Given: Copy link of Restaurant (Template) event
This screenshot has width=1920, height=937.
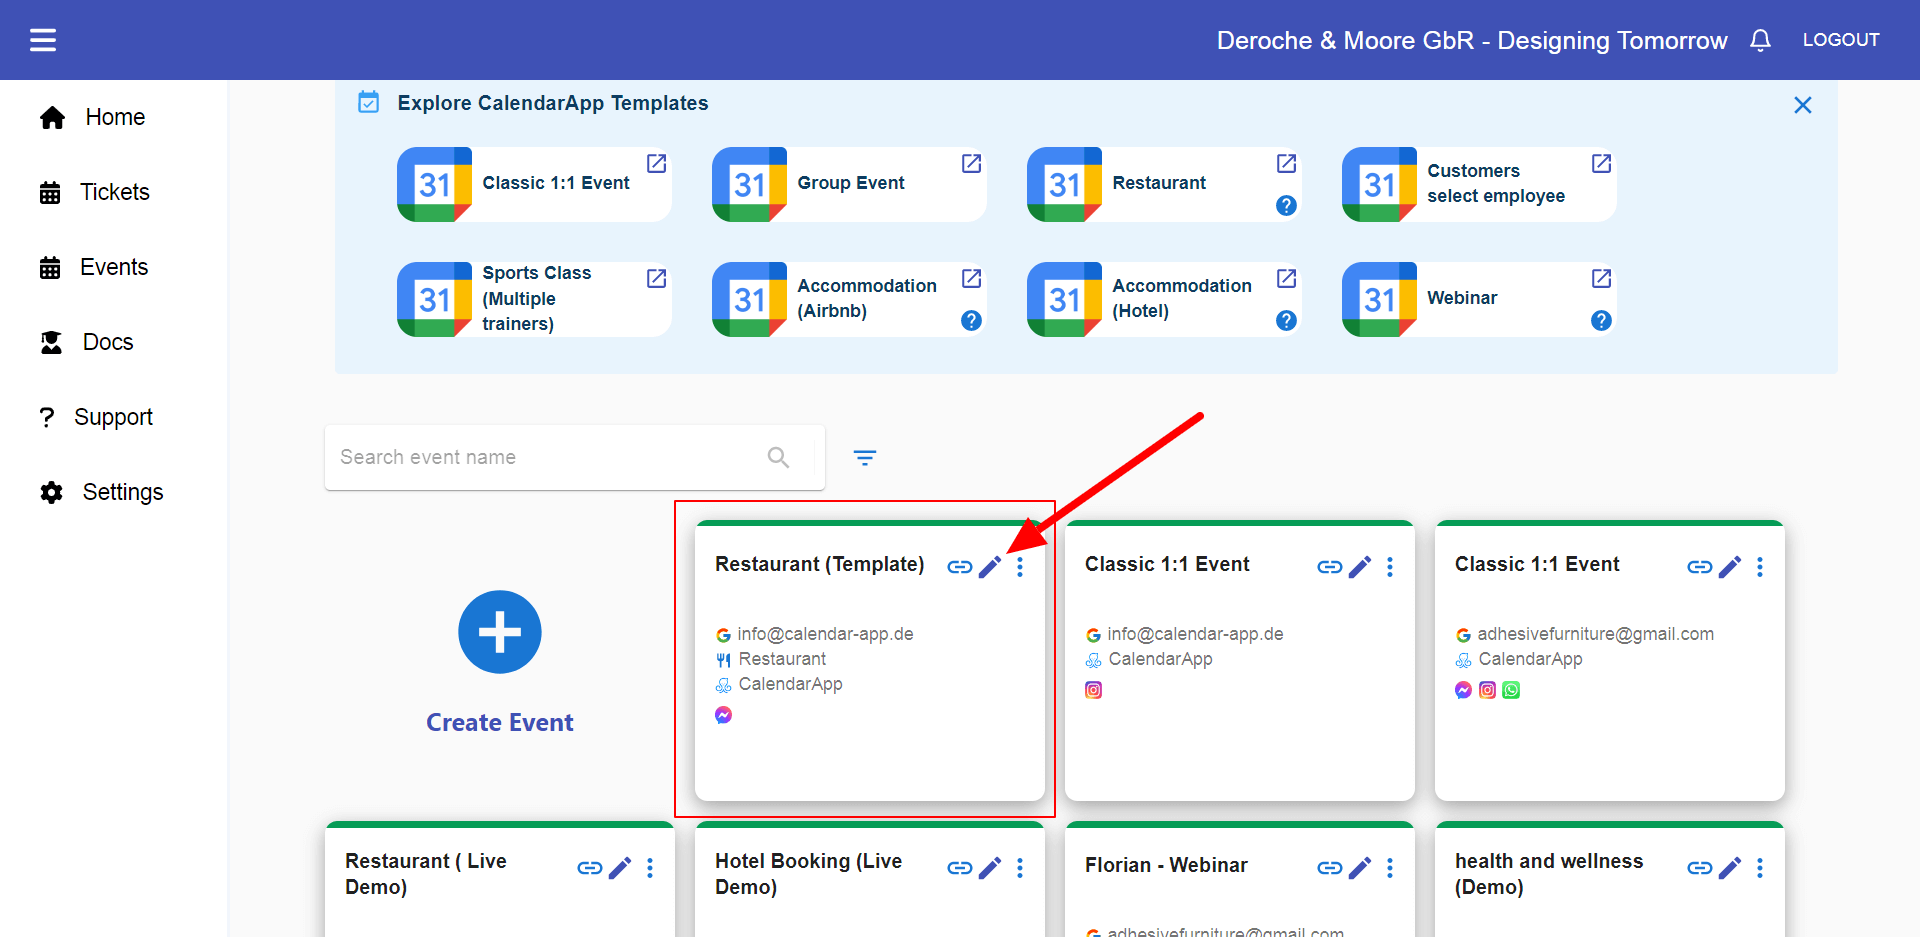Looking at the screenshot, I should coord(959,567).
